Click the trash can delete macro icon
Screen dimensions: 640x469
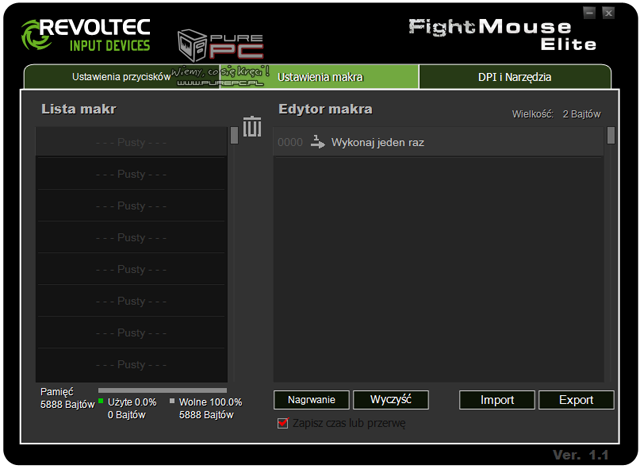pos(252,127)
